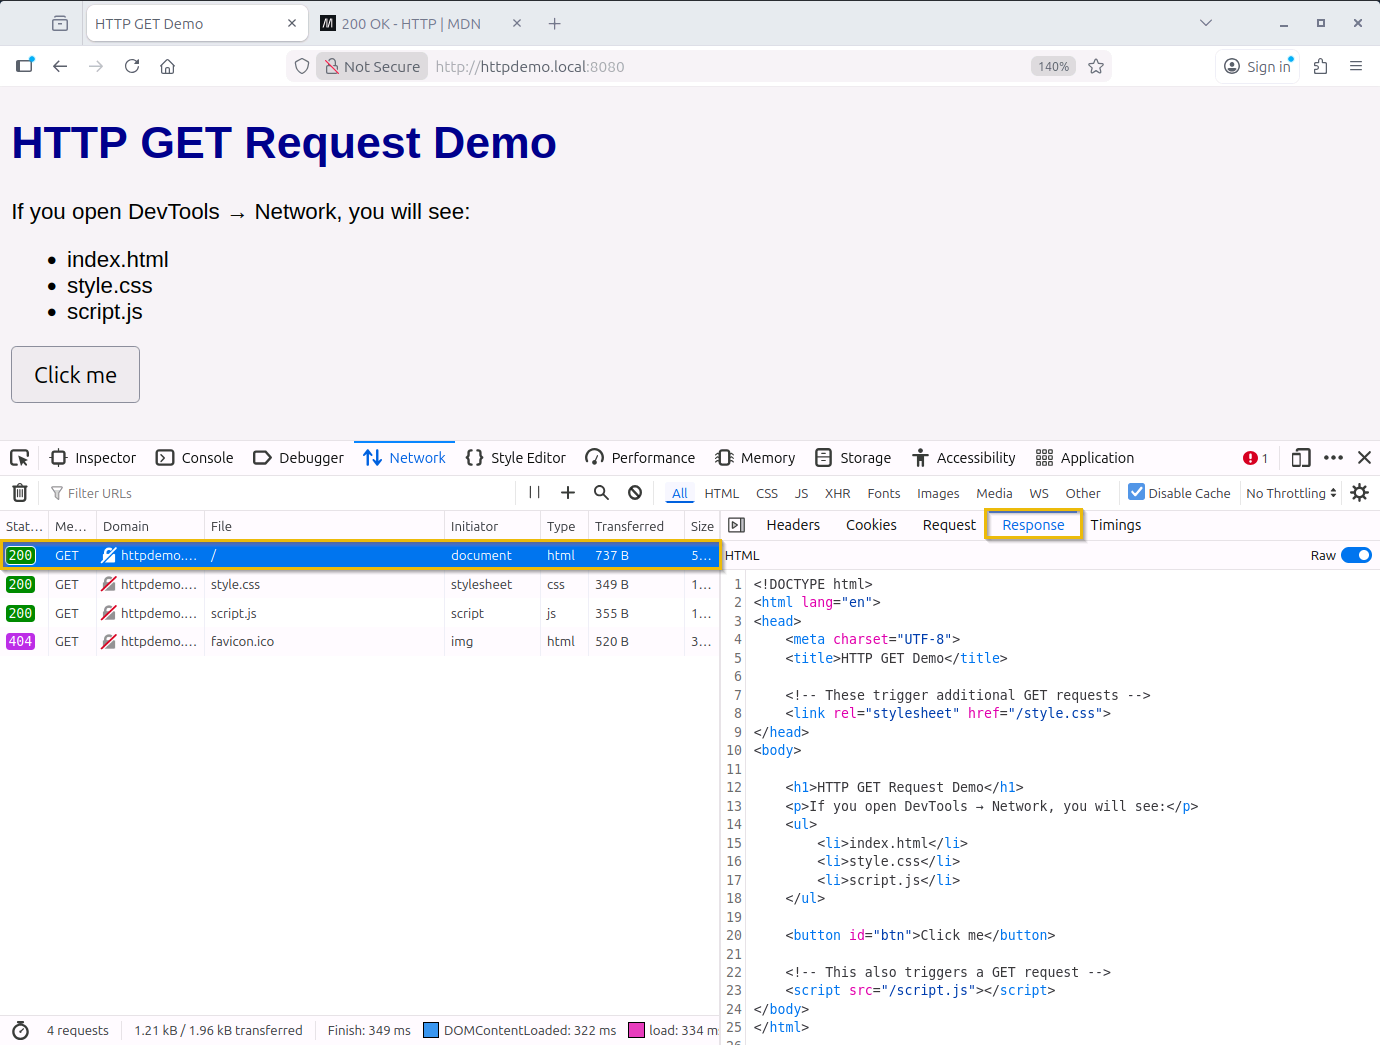
Task: Open the network settings gear
Action: pyautogui.click(x=1359, y=492)
